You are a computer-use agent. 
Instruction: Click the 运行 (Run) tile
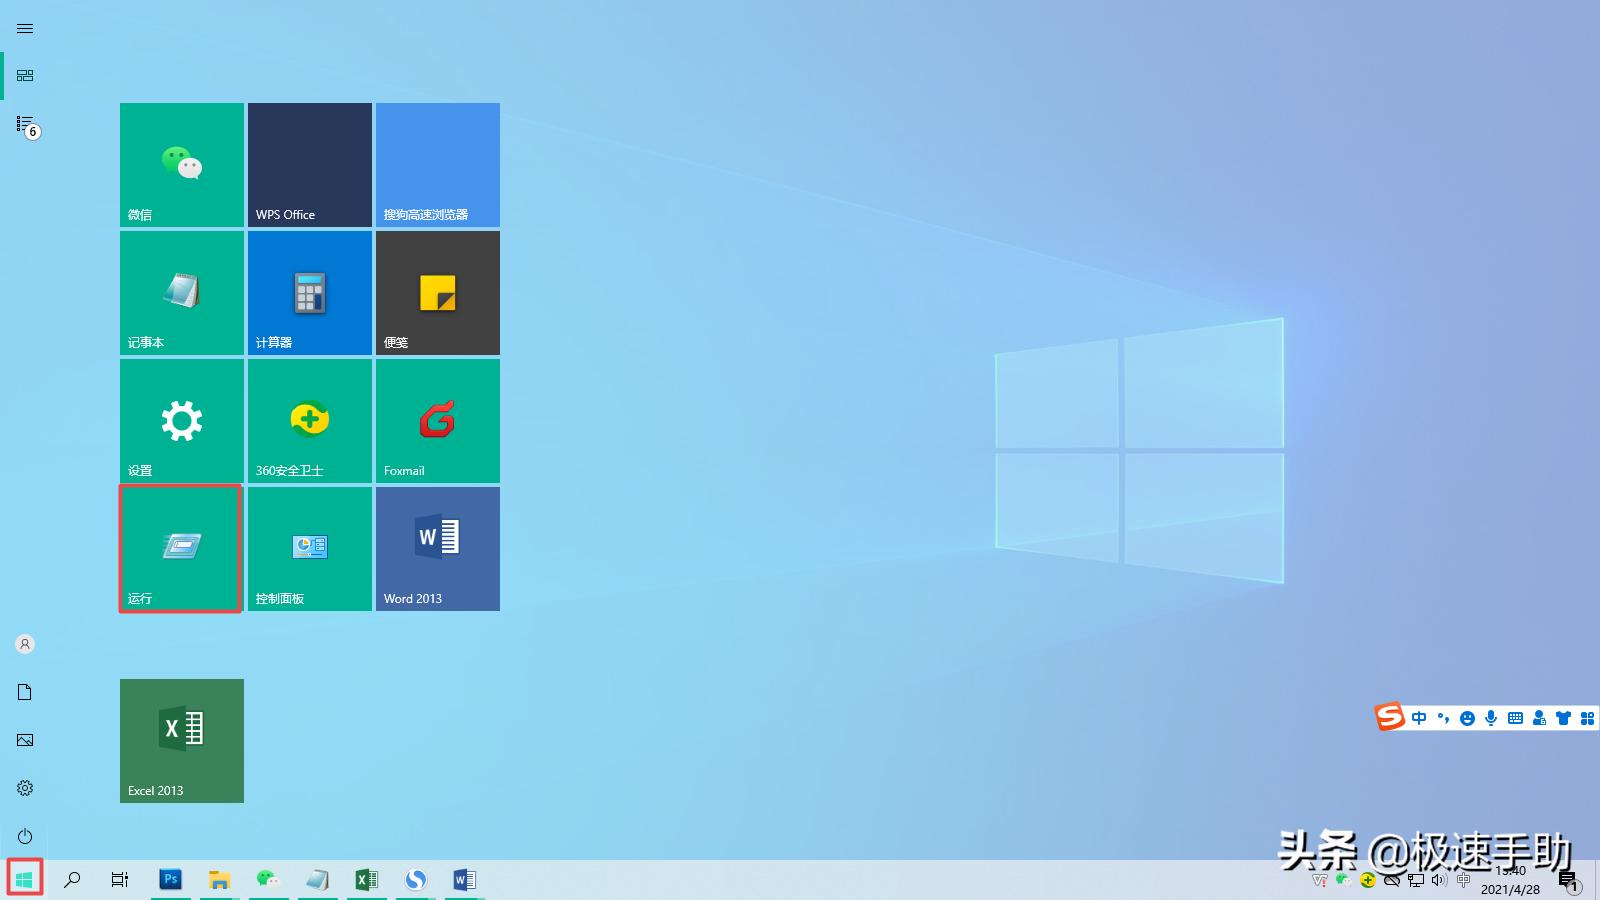(182, 549)
